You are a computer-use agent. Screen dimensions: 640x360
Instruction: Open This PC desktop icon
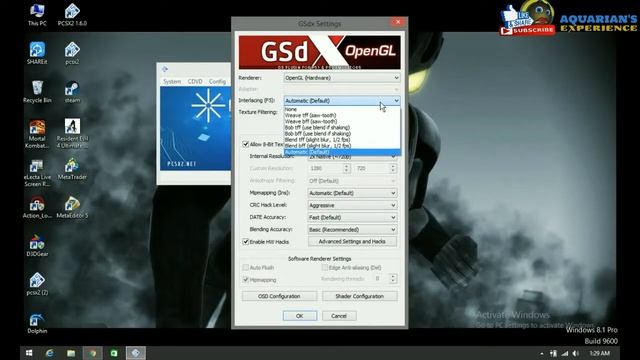coord(37,15)
